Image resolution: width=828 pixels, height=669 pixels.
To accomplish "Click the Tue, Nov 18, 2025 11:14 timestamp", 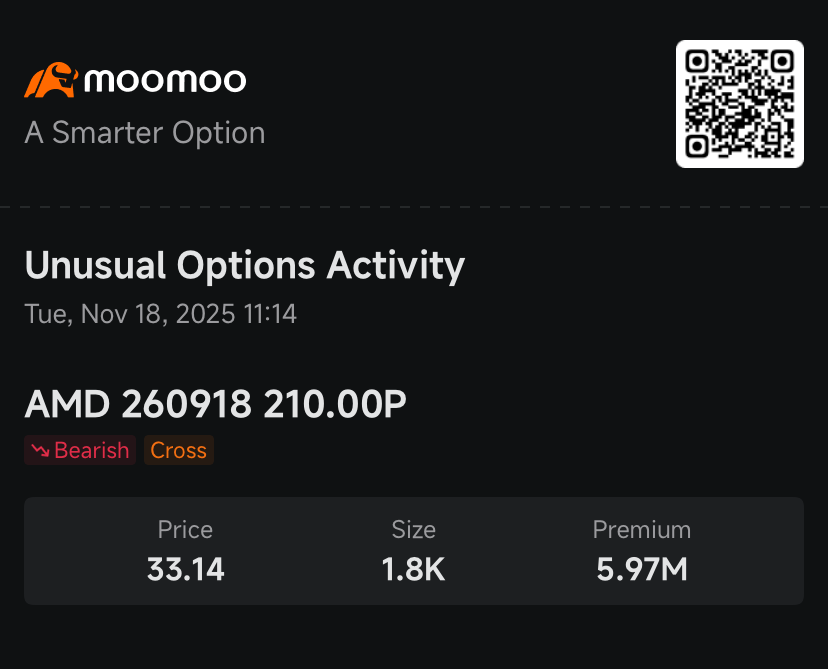I will tap(161, 314).
